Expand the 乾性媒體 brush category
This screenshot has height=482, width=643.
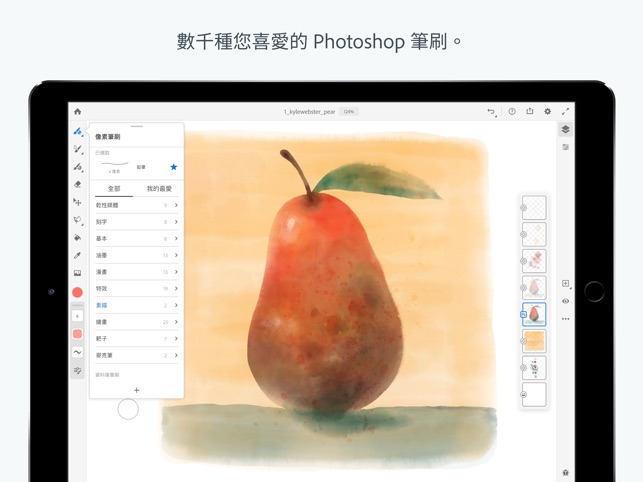coord(137,205)
